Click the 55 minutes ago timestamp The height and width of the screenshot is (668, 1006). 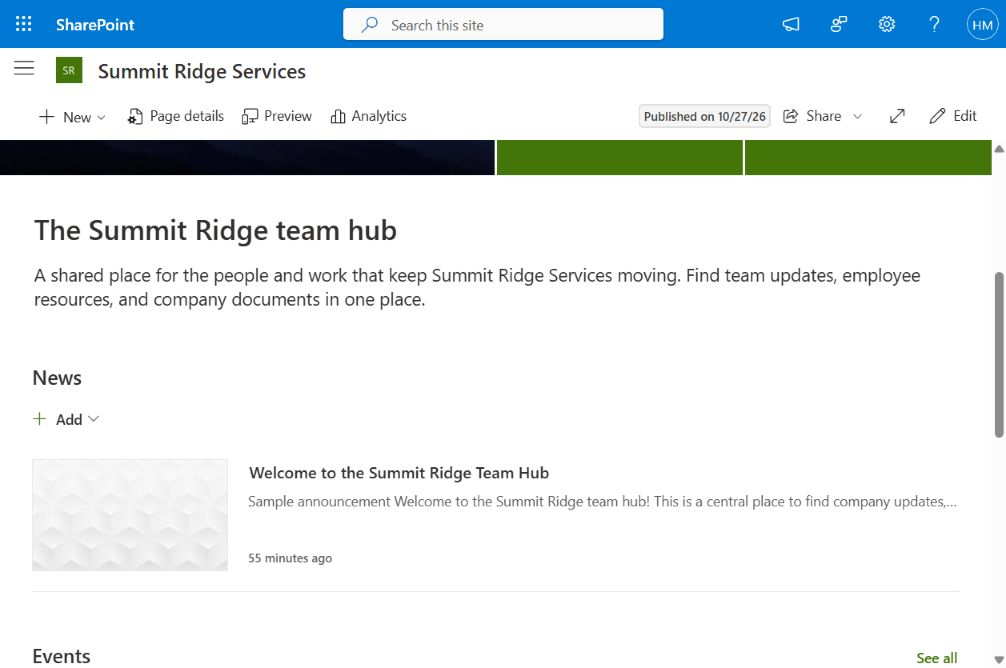click(290, 558)
